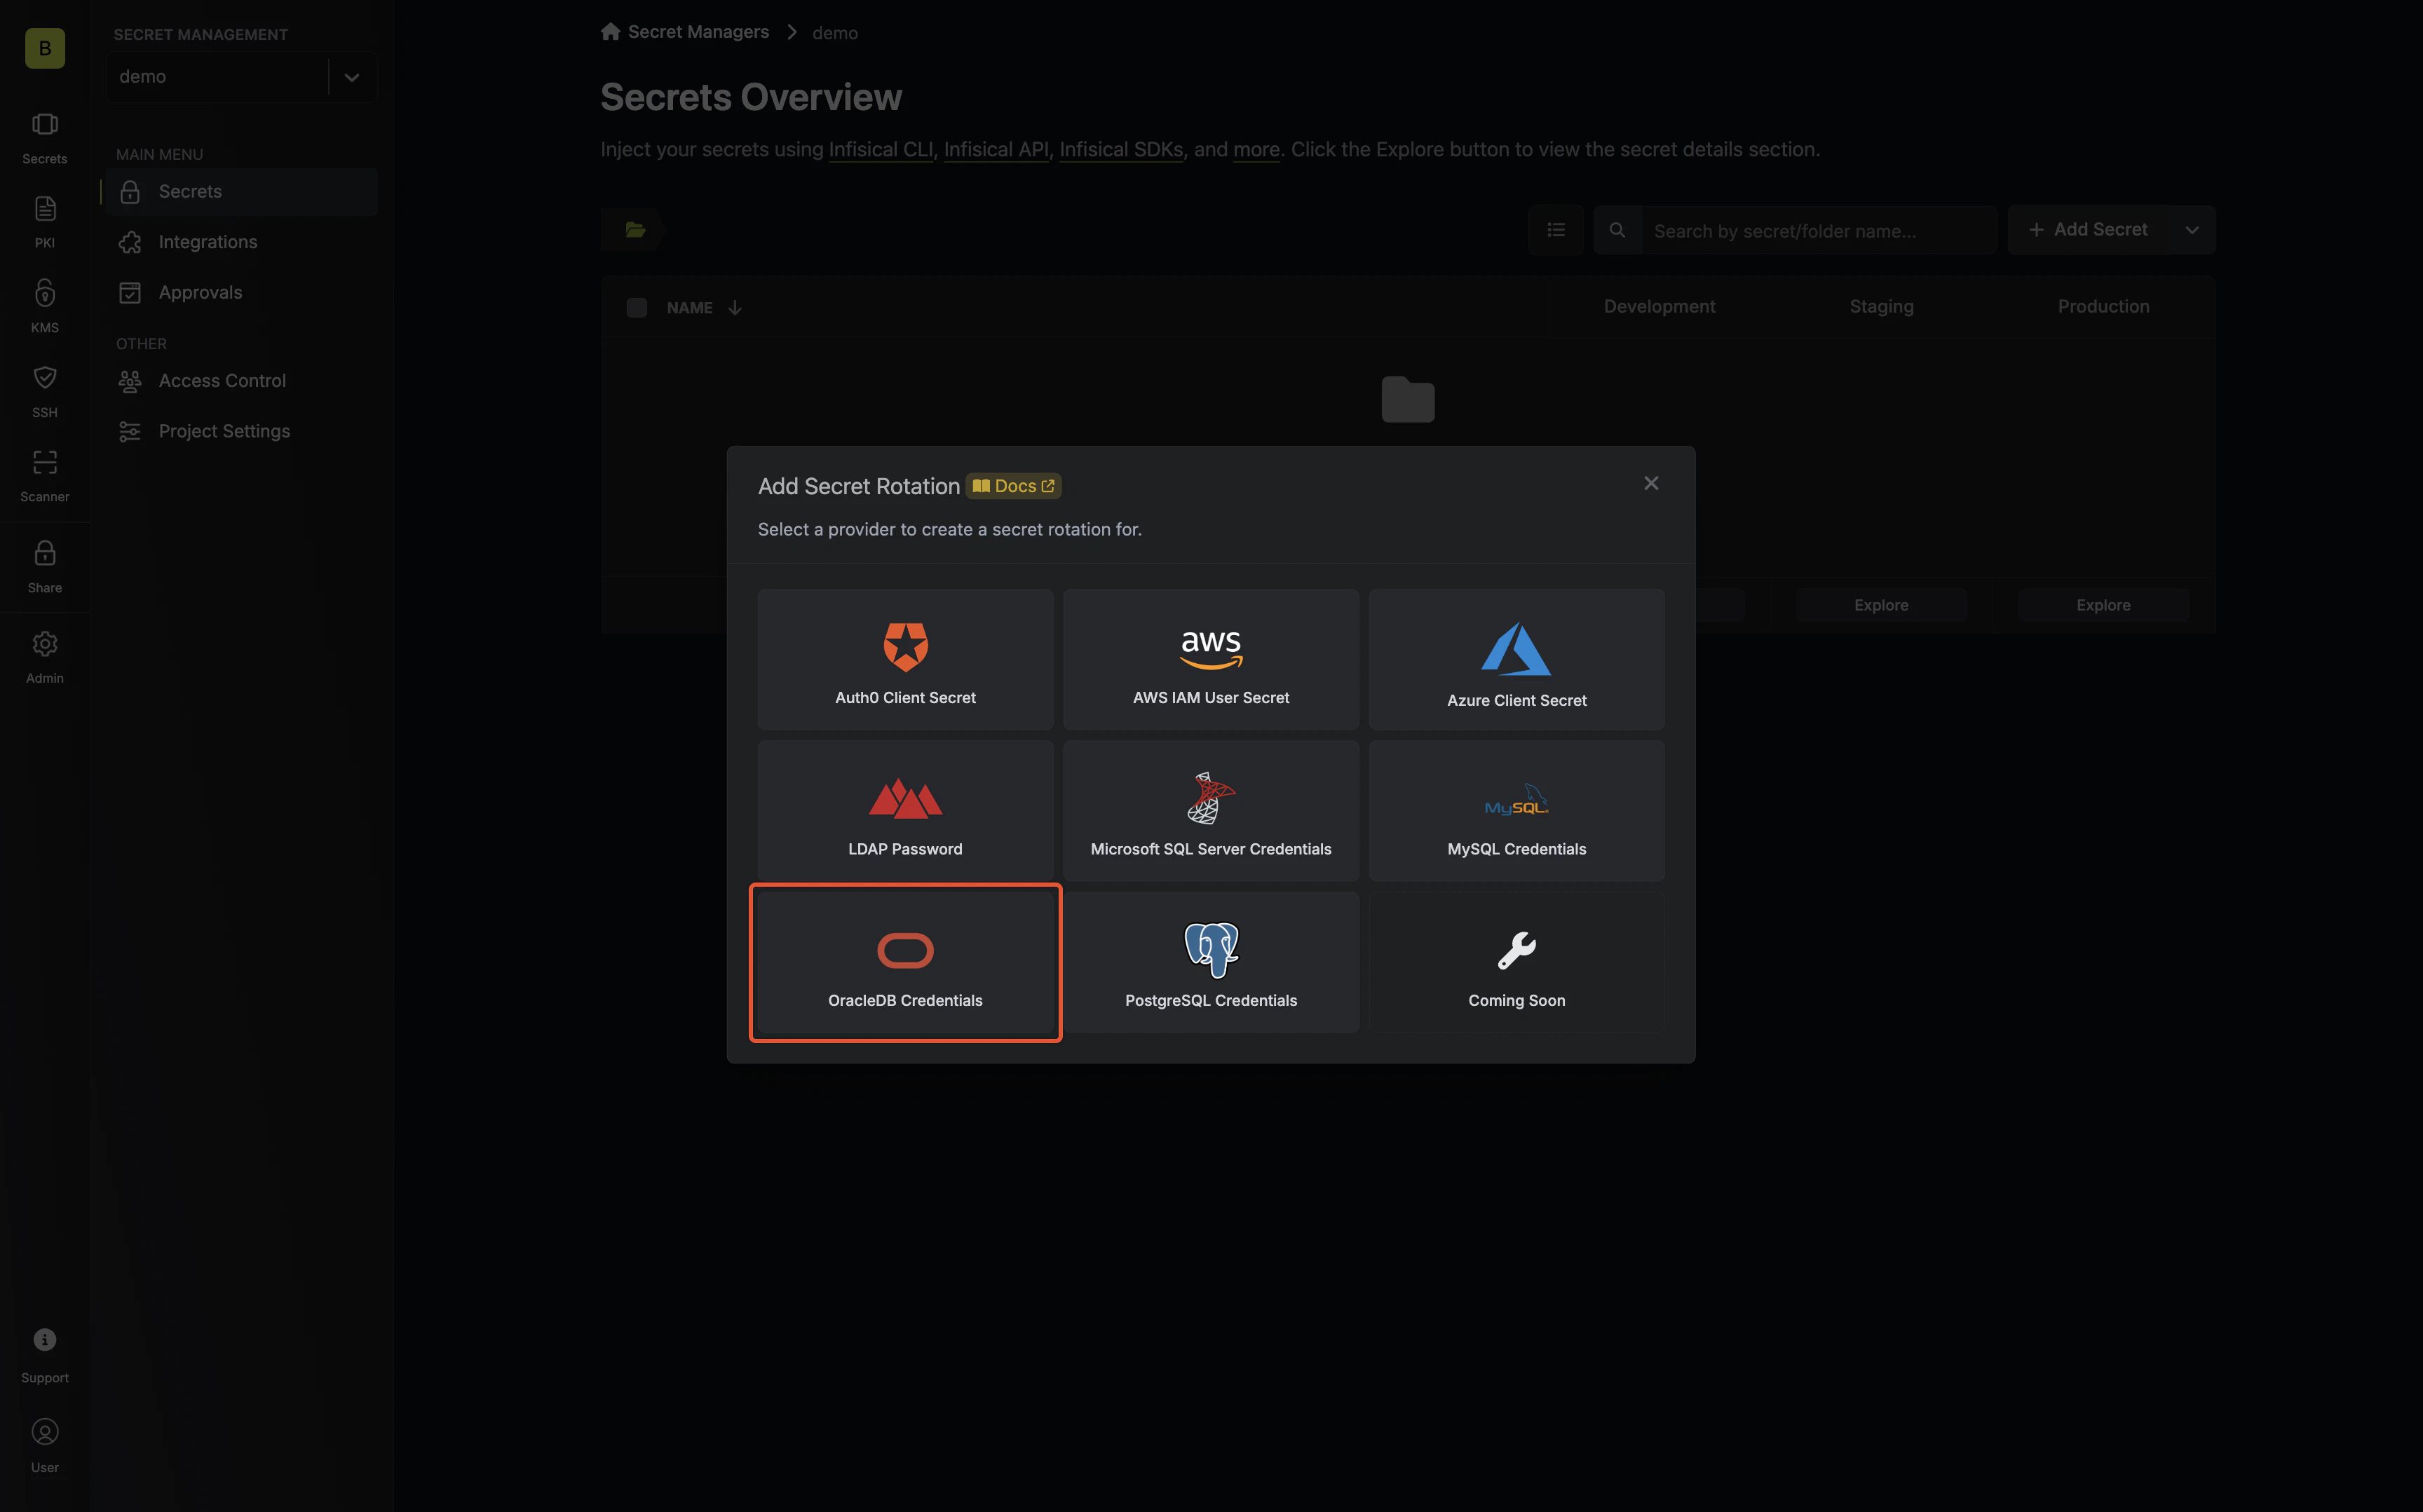Image resolution: width=2423 pixels, height=1512 pixels.
Task: Select Microsoft SQL Server Credentials provider
Action: pyautogui.click(x=1211, y=811)
